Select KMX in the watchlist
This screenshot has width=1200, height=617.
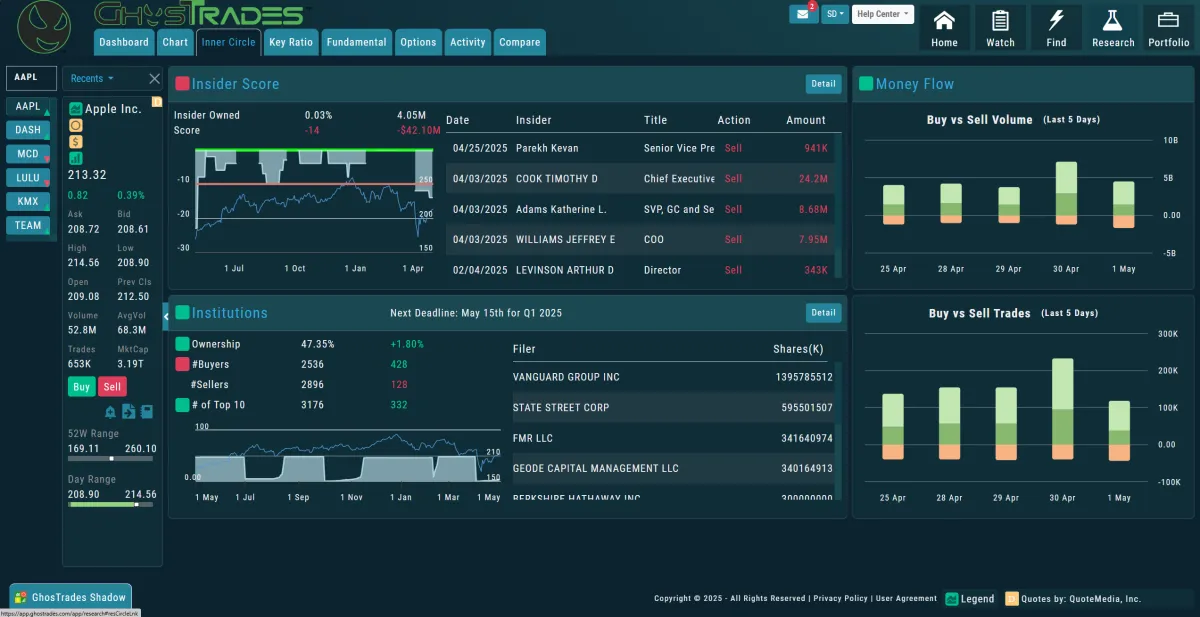(28, 201)
